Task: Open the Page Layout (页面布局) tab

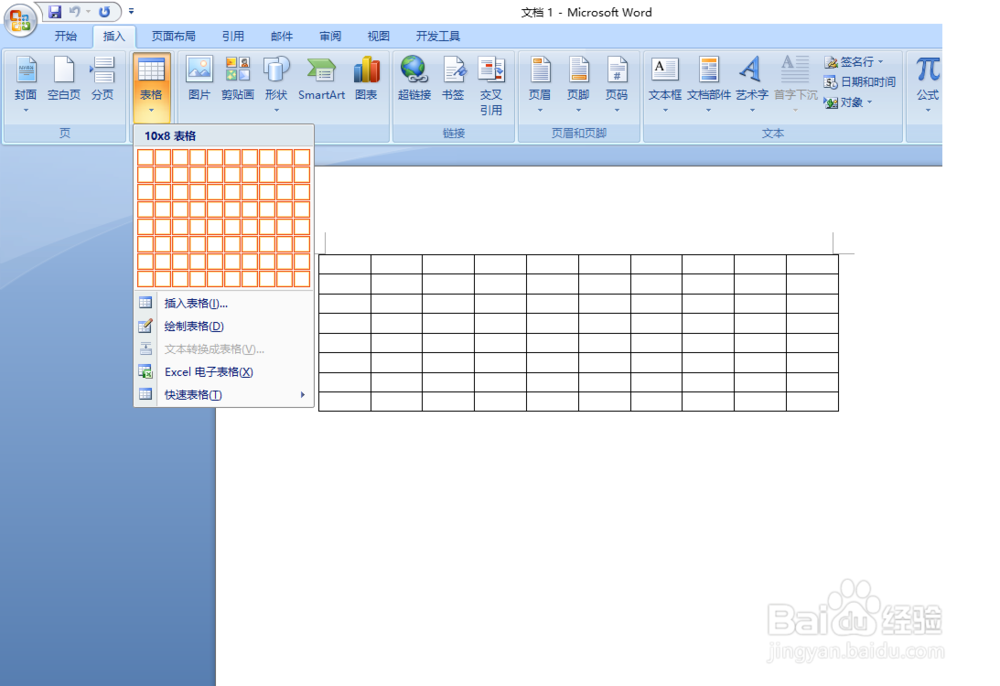Action: pyautogui.click(x=173, y=36)
